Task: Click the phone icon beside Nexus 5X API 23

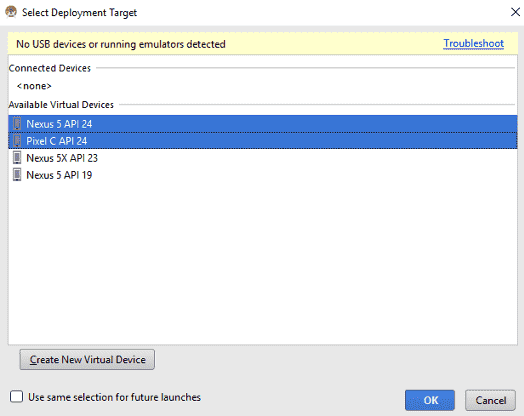Action: pyautogui.click(x=17, y=158)
